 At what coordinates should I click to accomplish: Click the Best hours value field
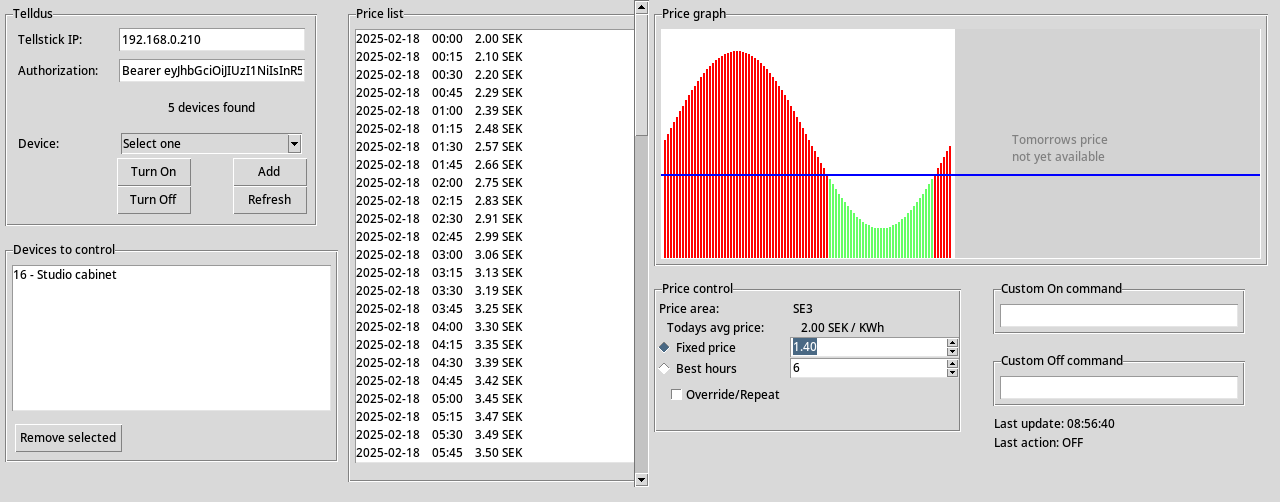tap(868, 368)
